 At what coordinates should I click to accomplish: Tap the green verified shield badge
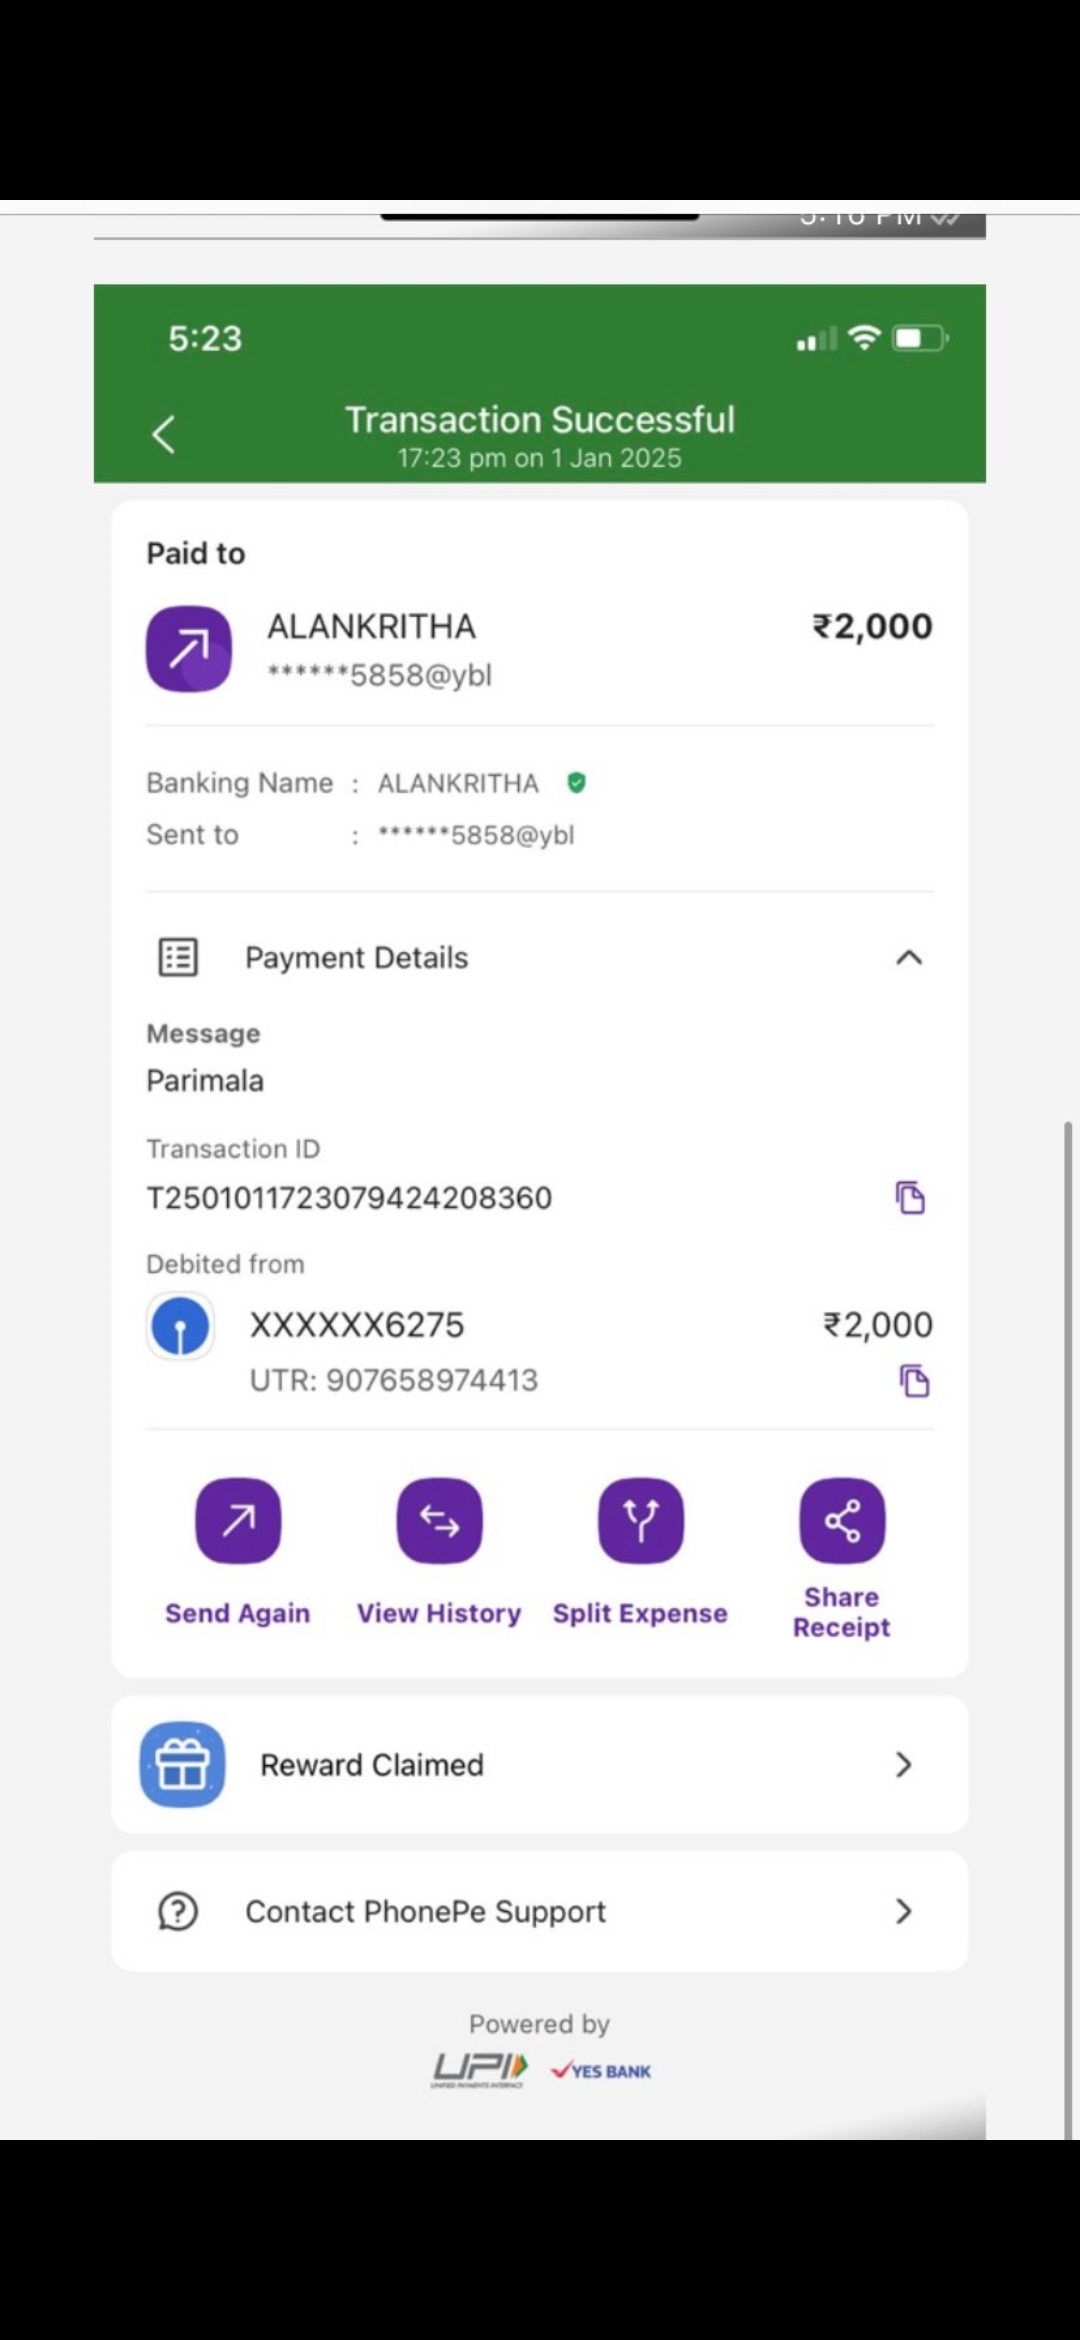(x=576, y=783)
